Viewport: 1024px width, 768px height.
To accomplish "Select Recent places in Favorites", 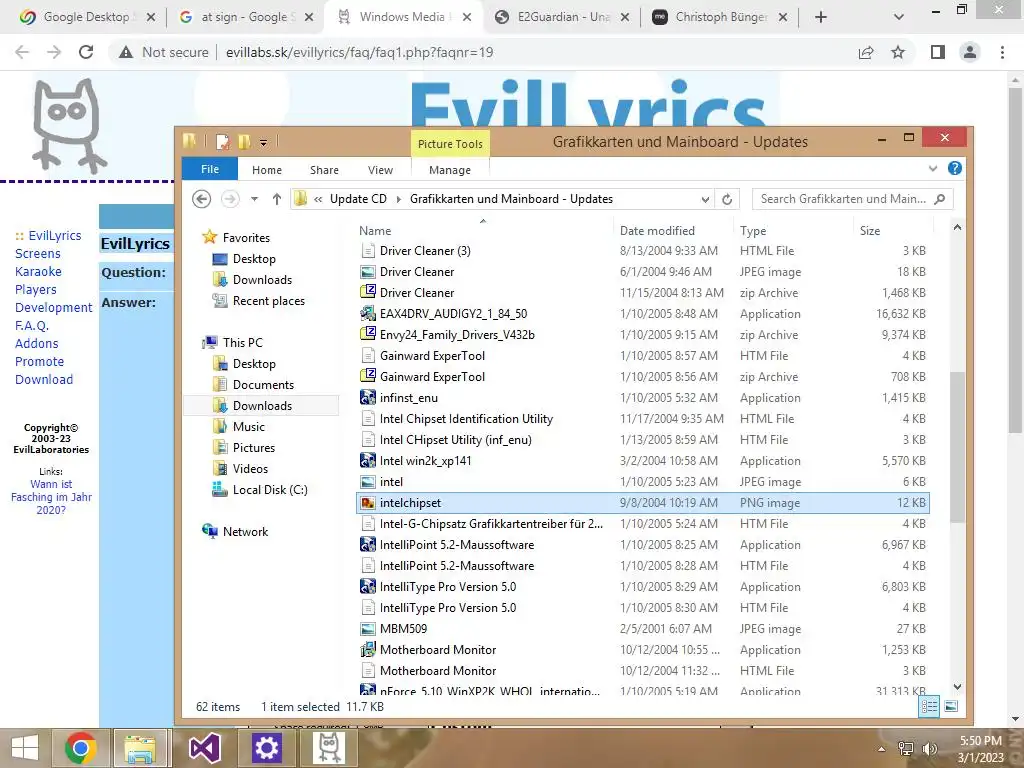I will tap(268, 301).
